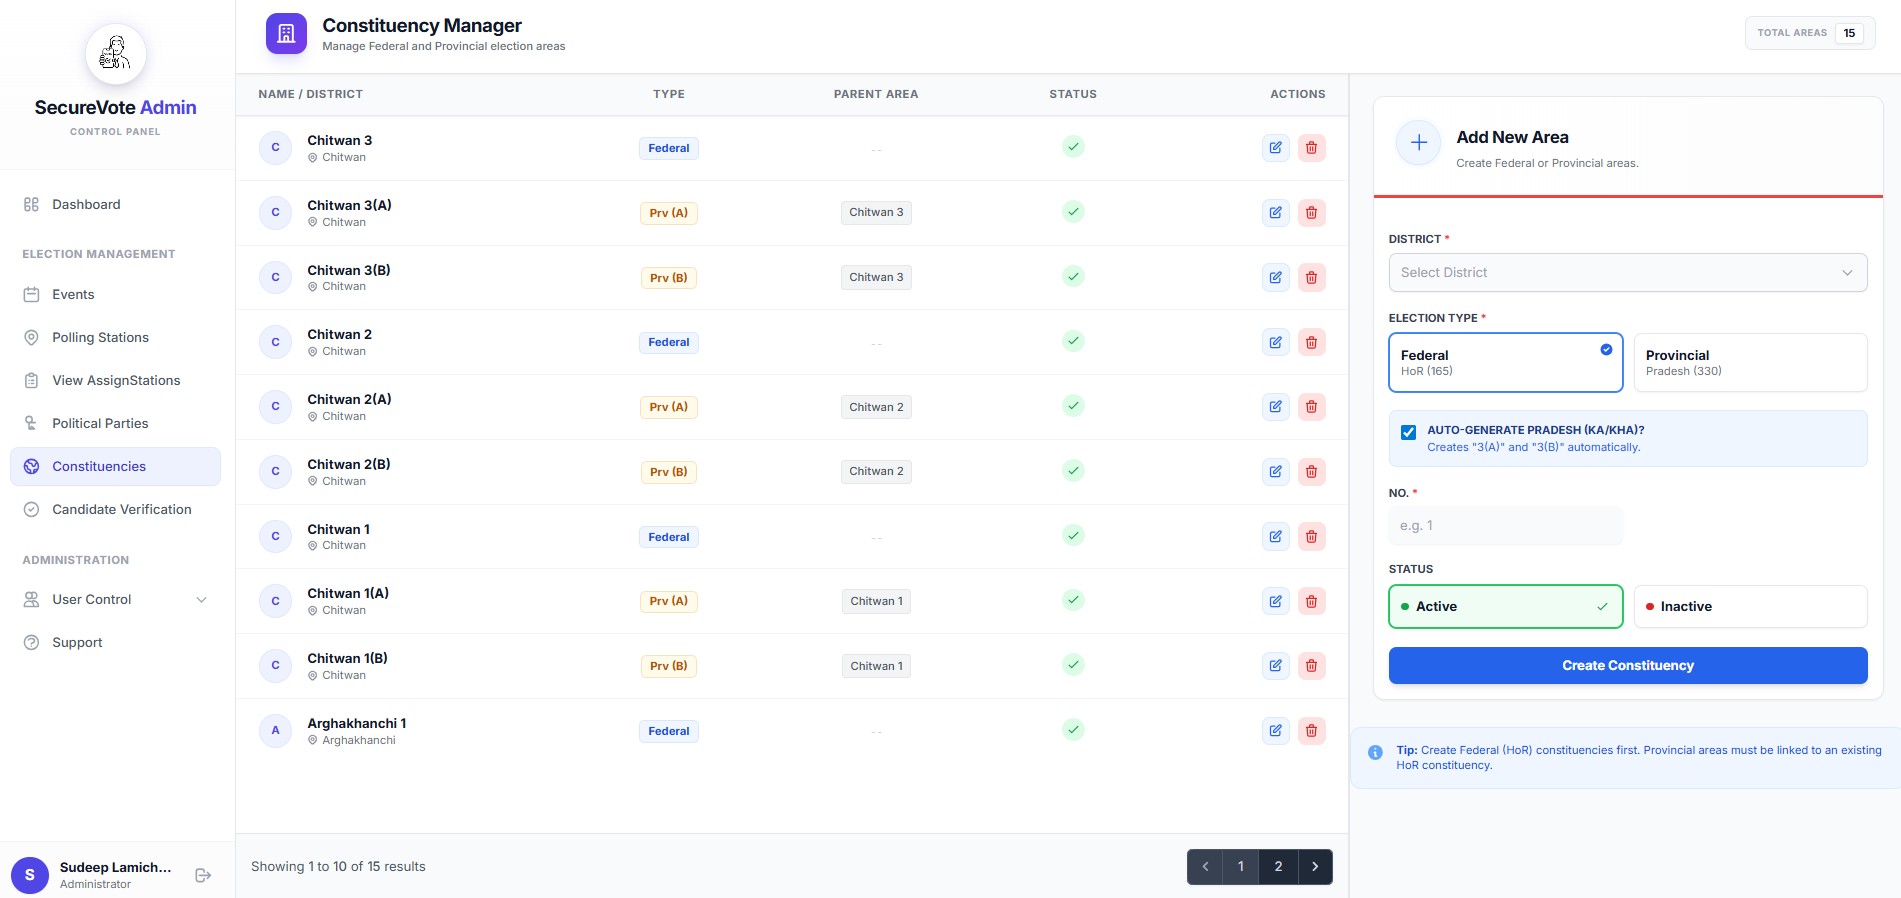1901x898 pixels.
Task: Click the constituency number input field
Action: point(1504,526)
